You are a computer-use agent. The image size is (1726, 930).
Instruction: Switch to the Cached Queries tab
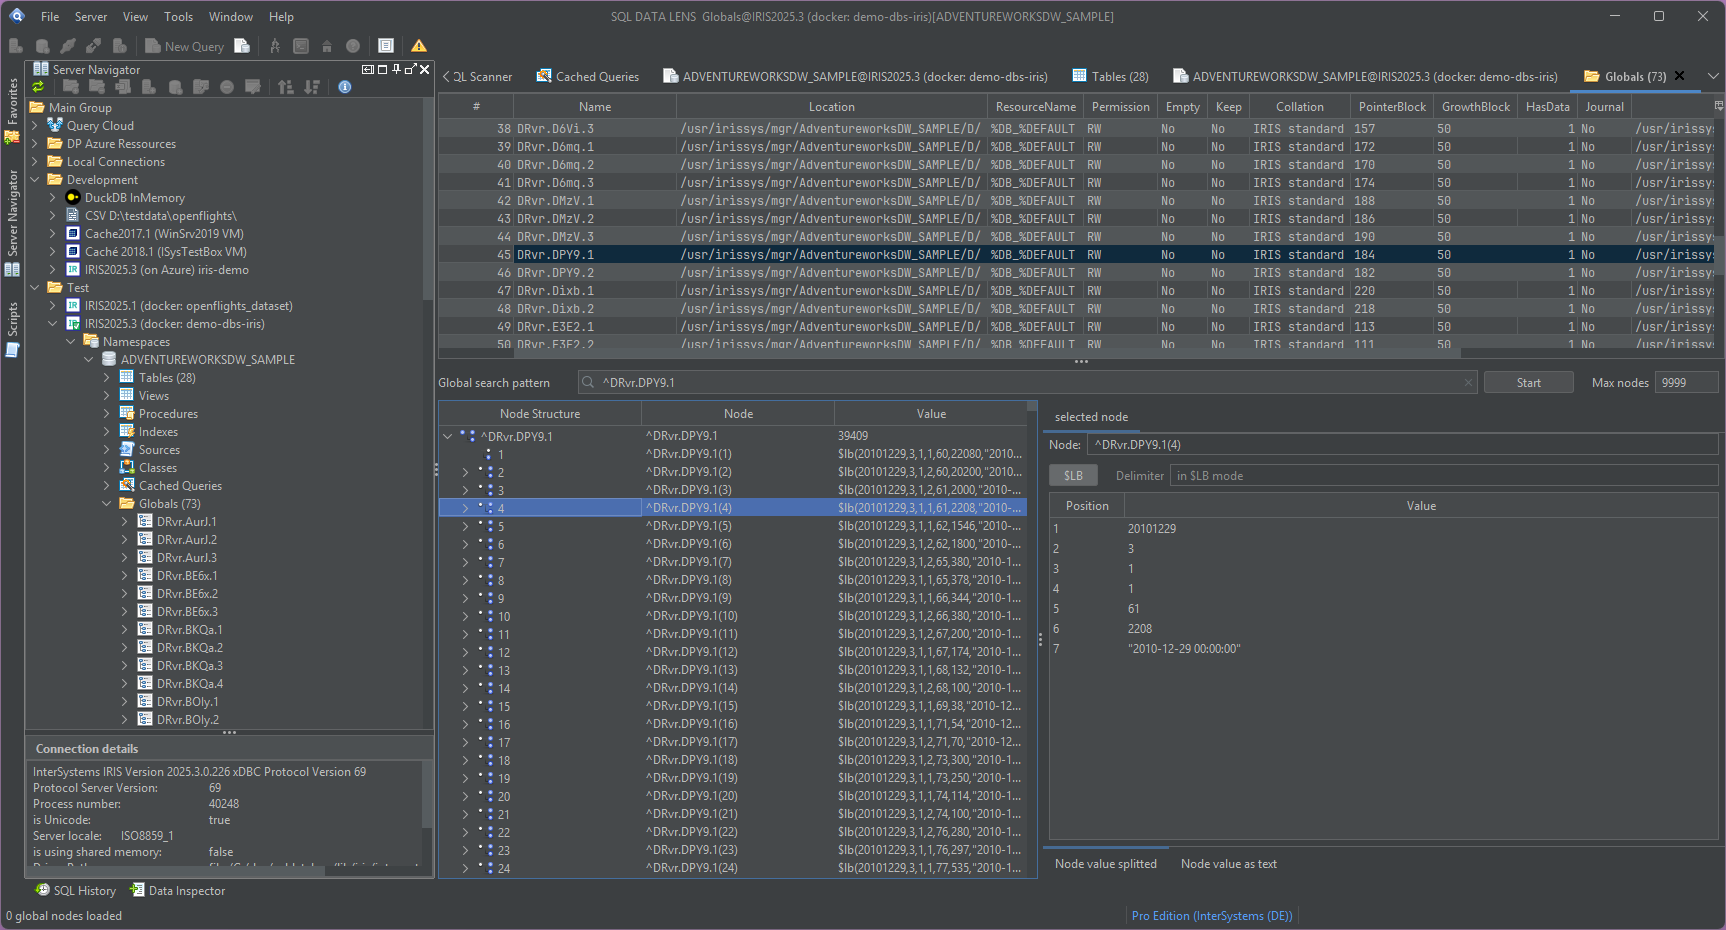(x=587, y=77)
